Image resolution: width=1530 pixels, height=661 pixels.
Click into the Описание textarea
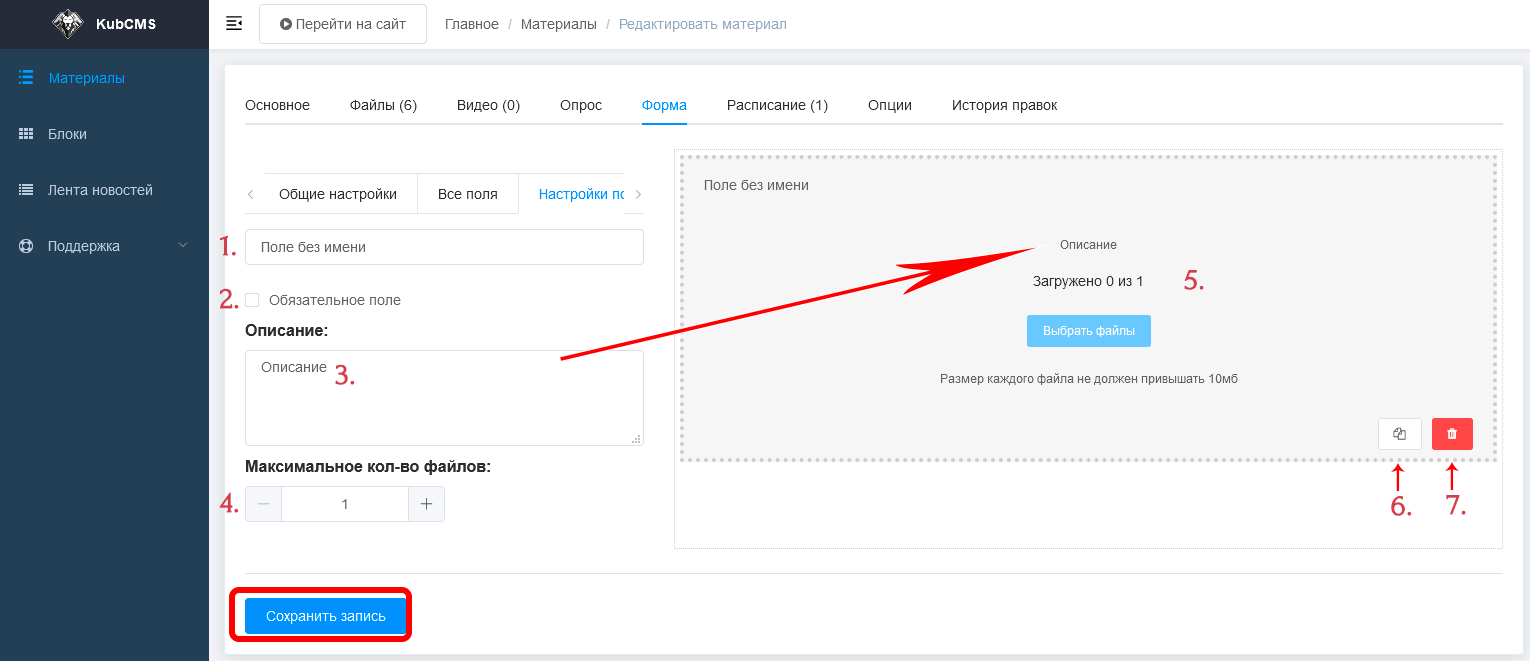[x=444, y=398]
